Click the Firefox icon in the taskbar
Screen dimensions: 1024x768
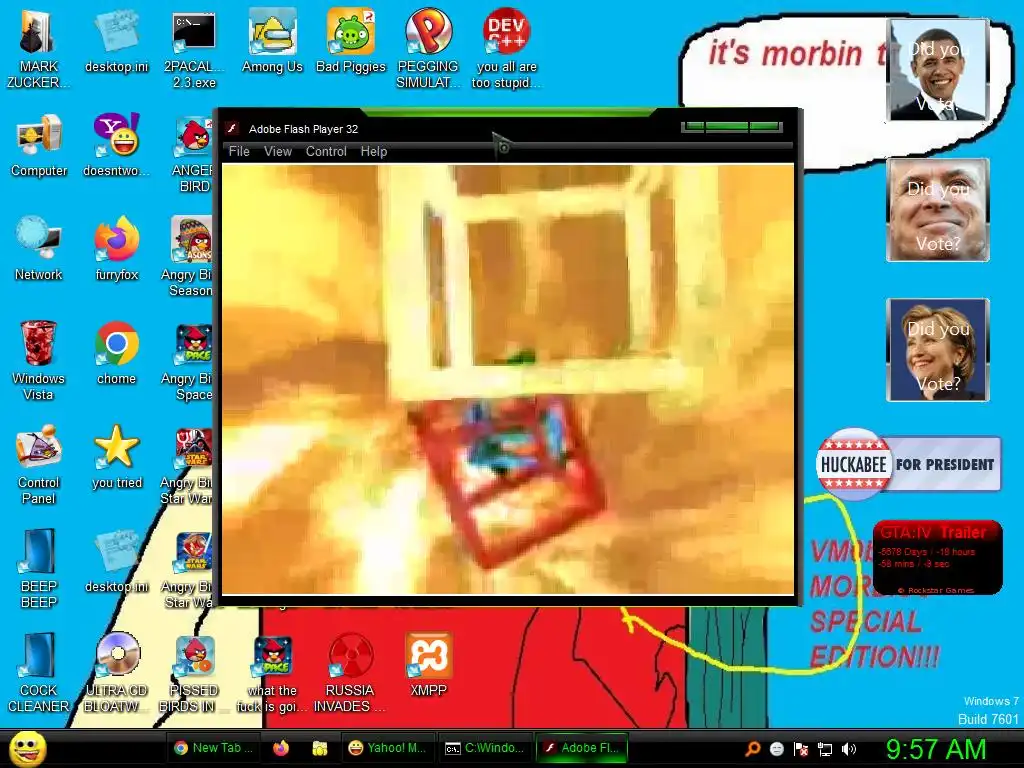(281, 748)
